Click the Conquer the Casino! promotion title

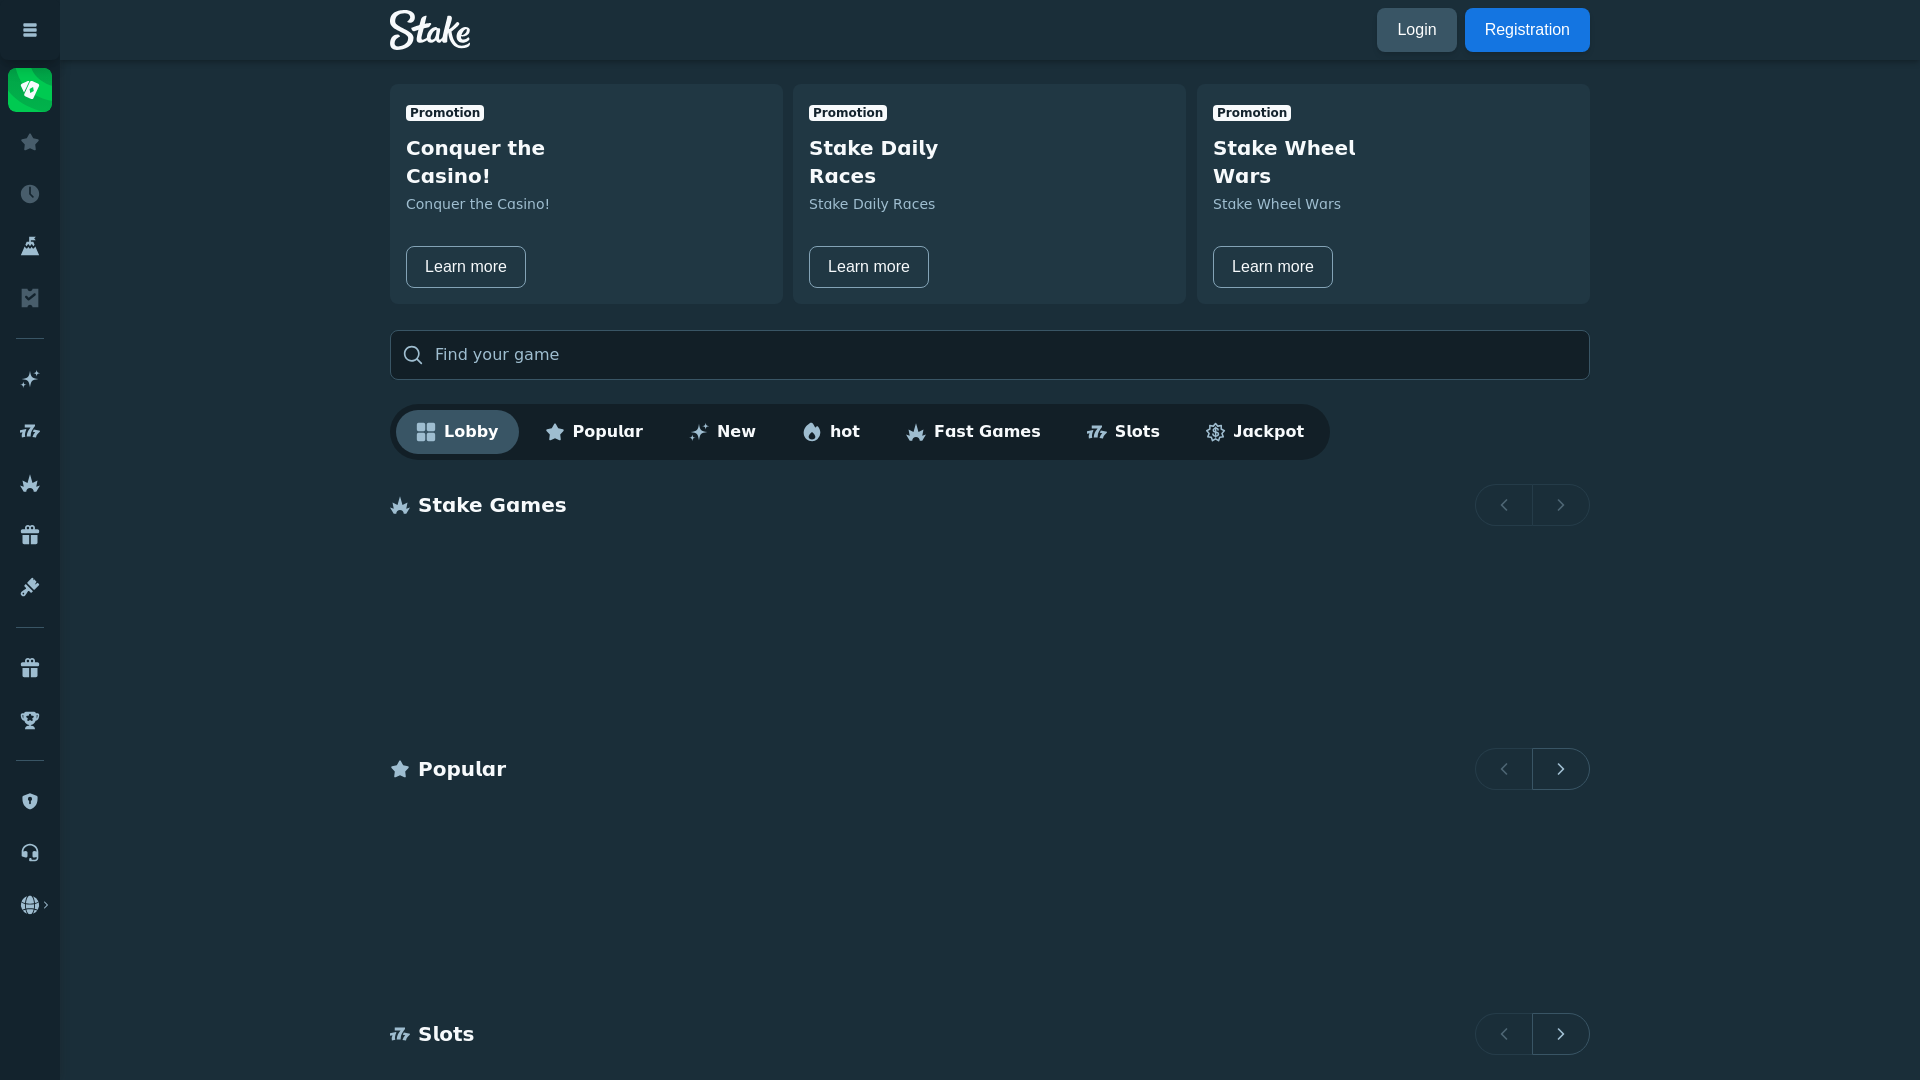point(476,162)
